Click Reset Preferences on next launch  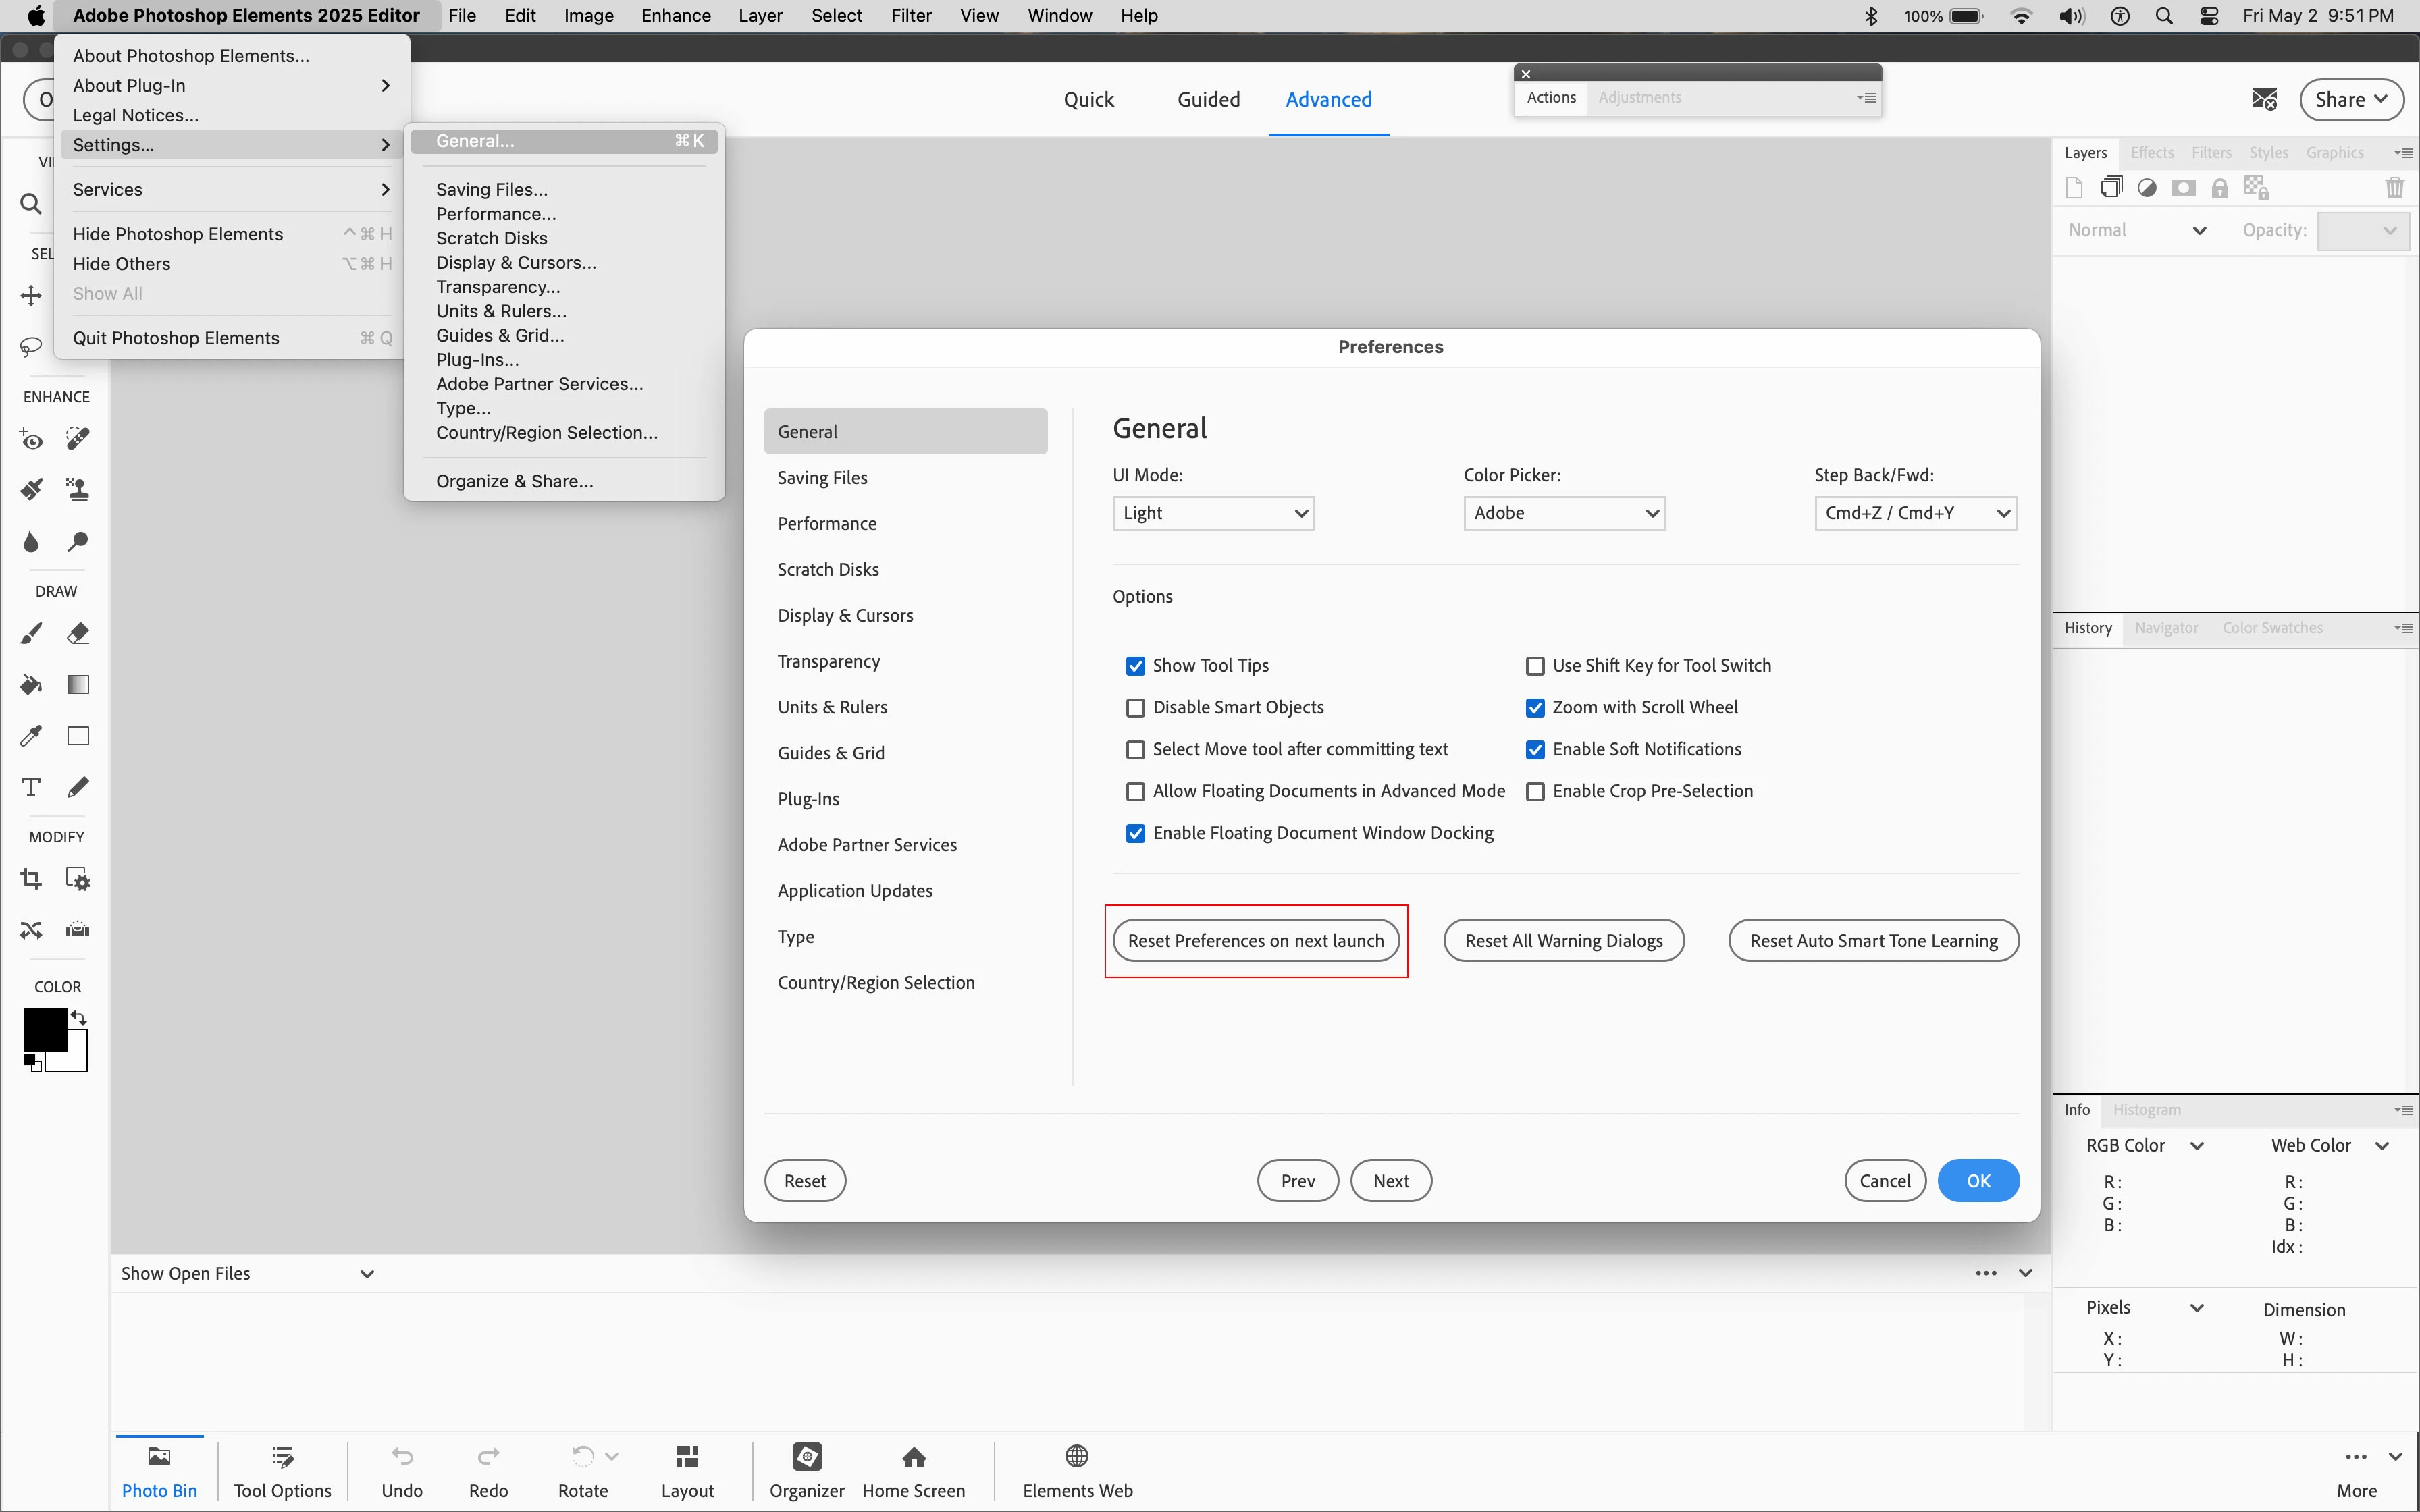[1255, 941]
